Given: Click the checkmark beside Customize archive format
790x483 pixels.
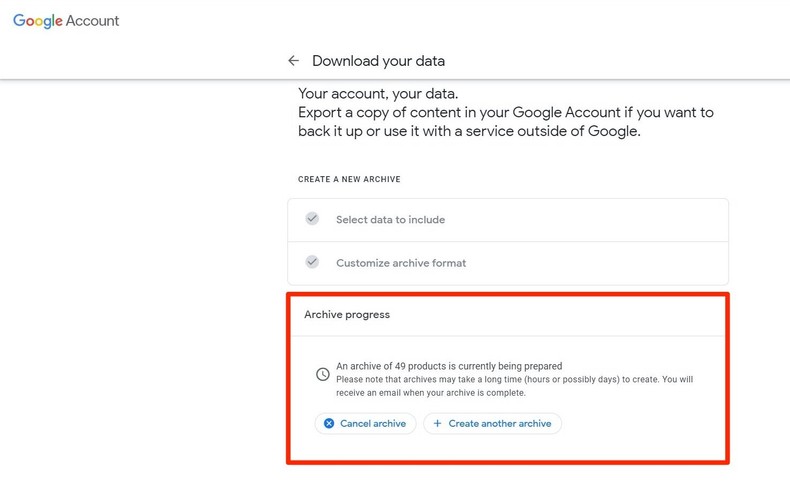Looking at the screenshot, I should (312, 262).
